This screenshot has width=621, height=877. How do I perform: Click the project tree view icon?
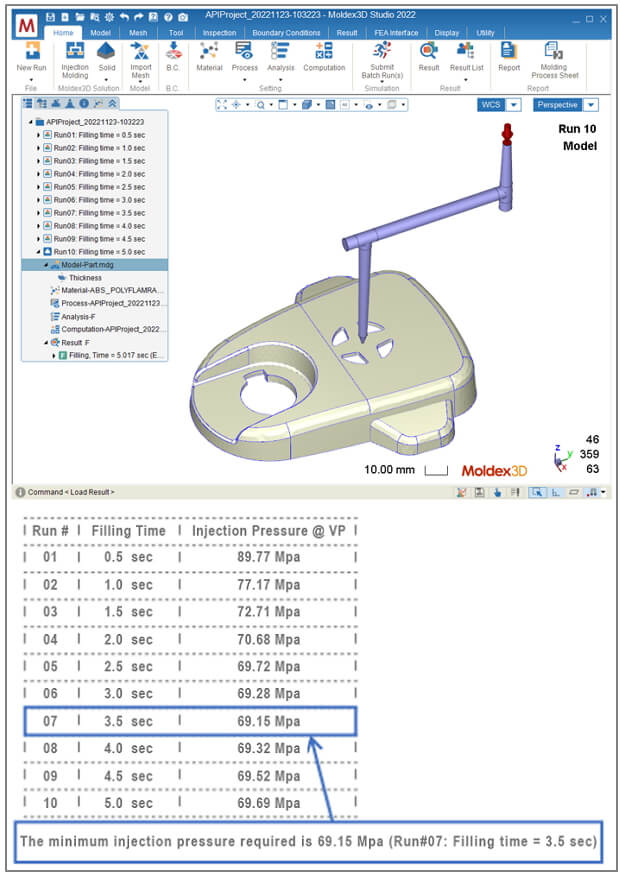pos(27,103)
